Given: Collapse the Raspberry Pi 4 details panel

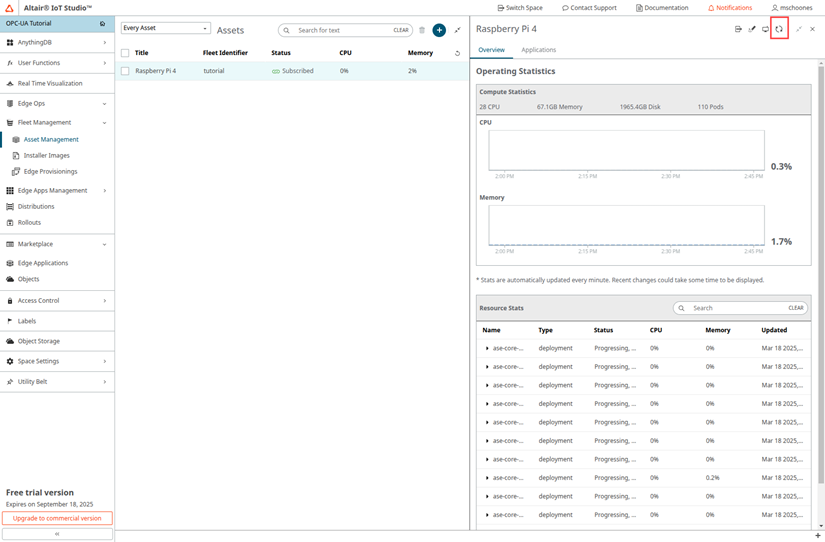Looking at the screenshot, I should (x=799, y=29).
